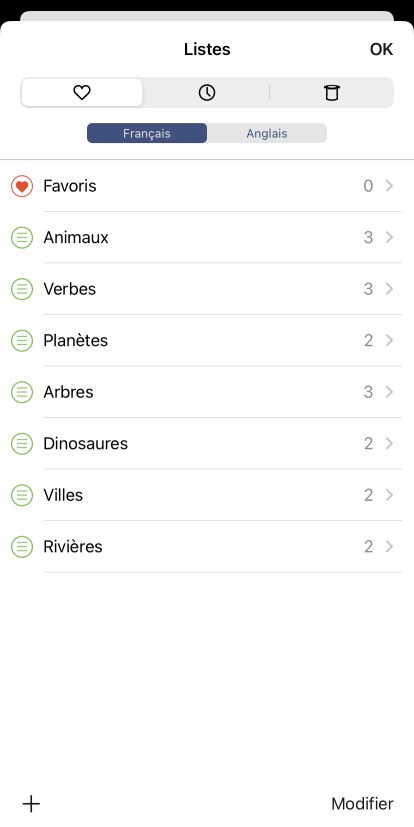This screenshot has width=414, height=827.
Task: Toggle language to Français
Action: (147, 133)
